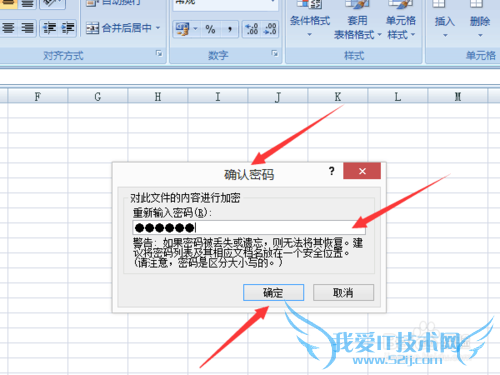
Task: Click the center align text icon
Action: (x=8, y=28)
